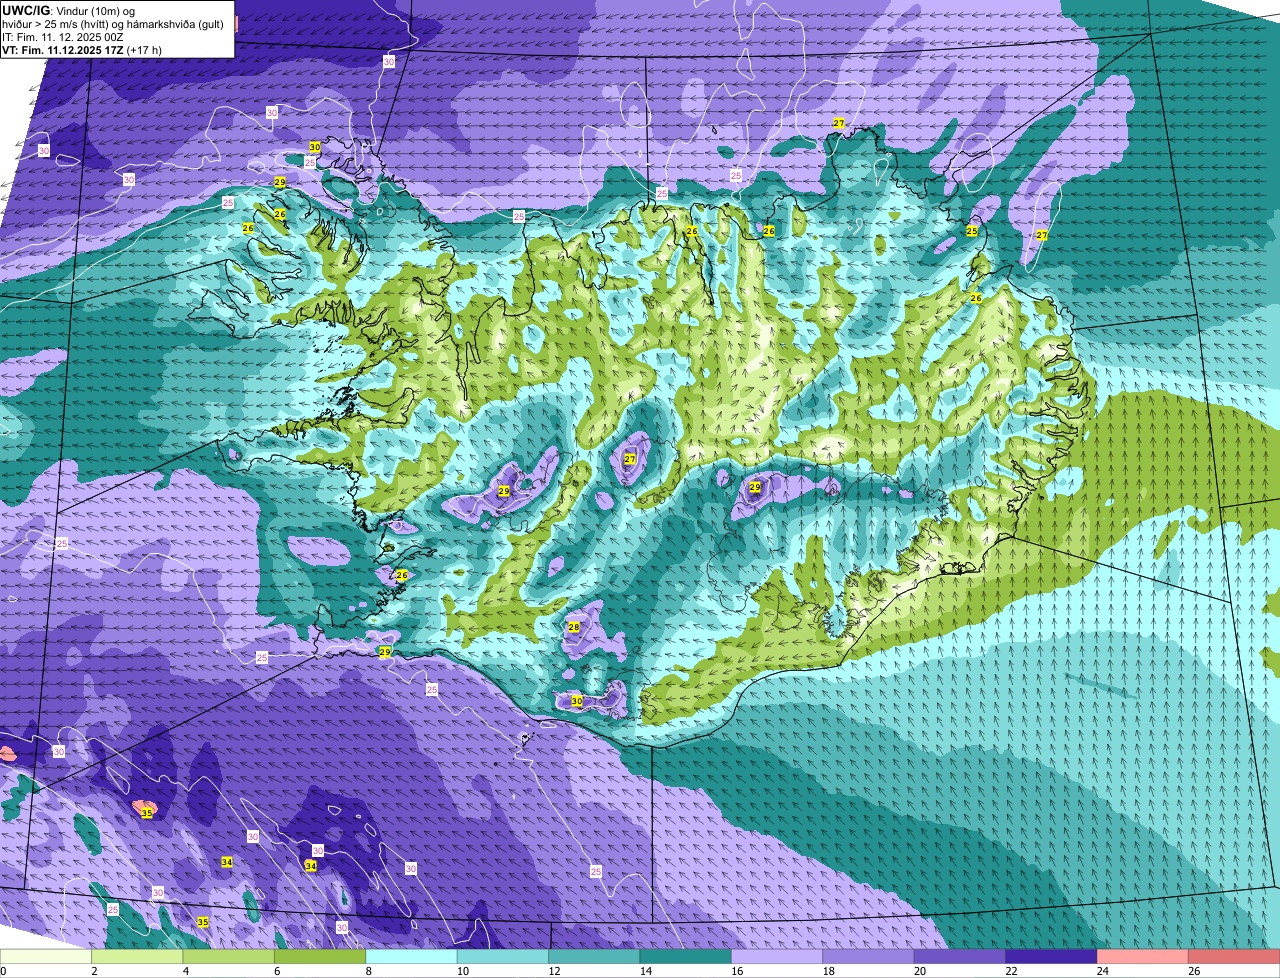Click the yellow '28' gust label

(x=574, y=627)
